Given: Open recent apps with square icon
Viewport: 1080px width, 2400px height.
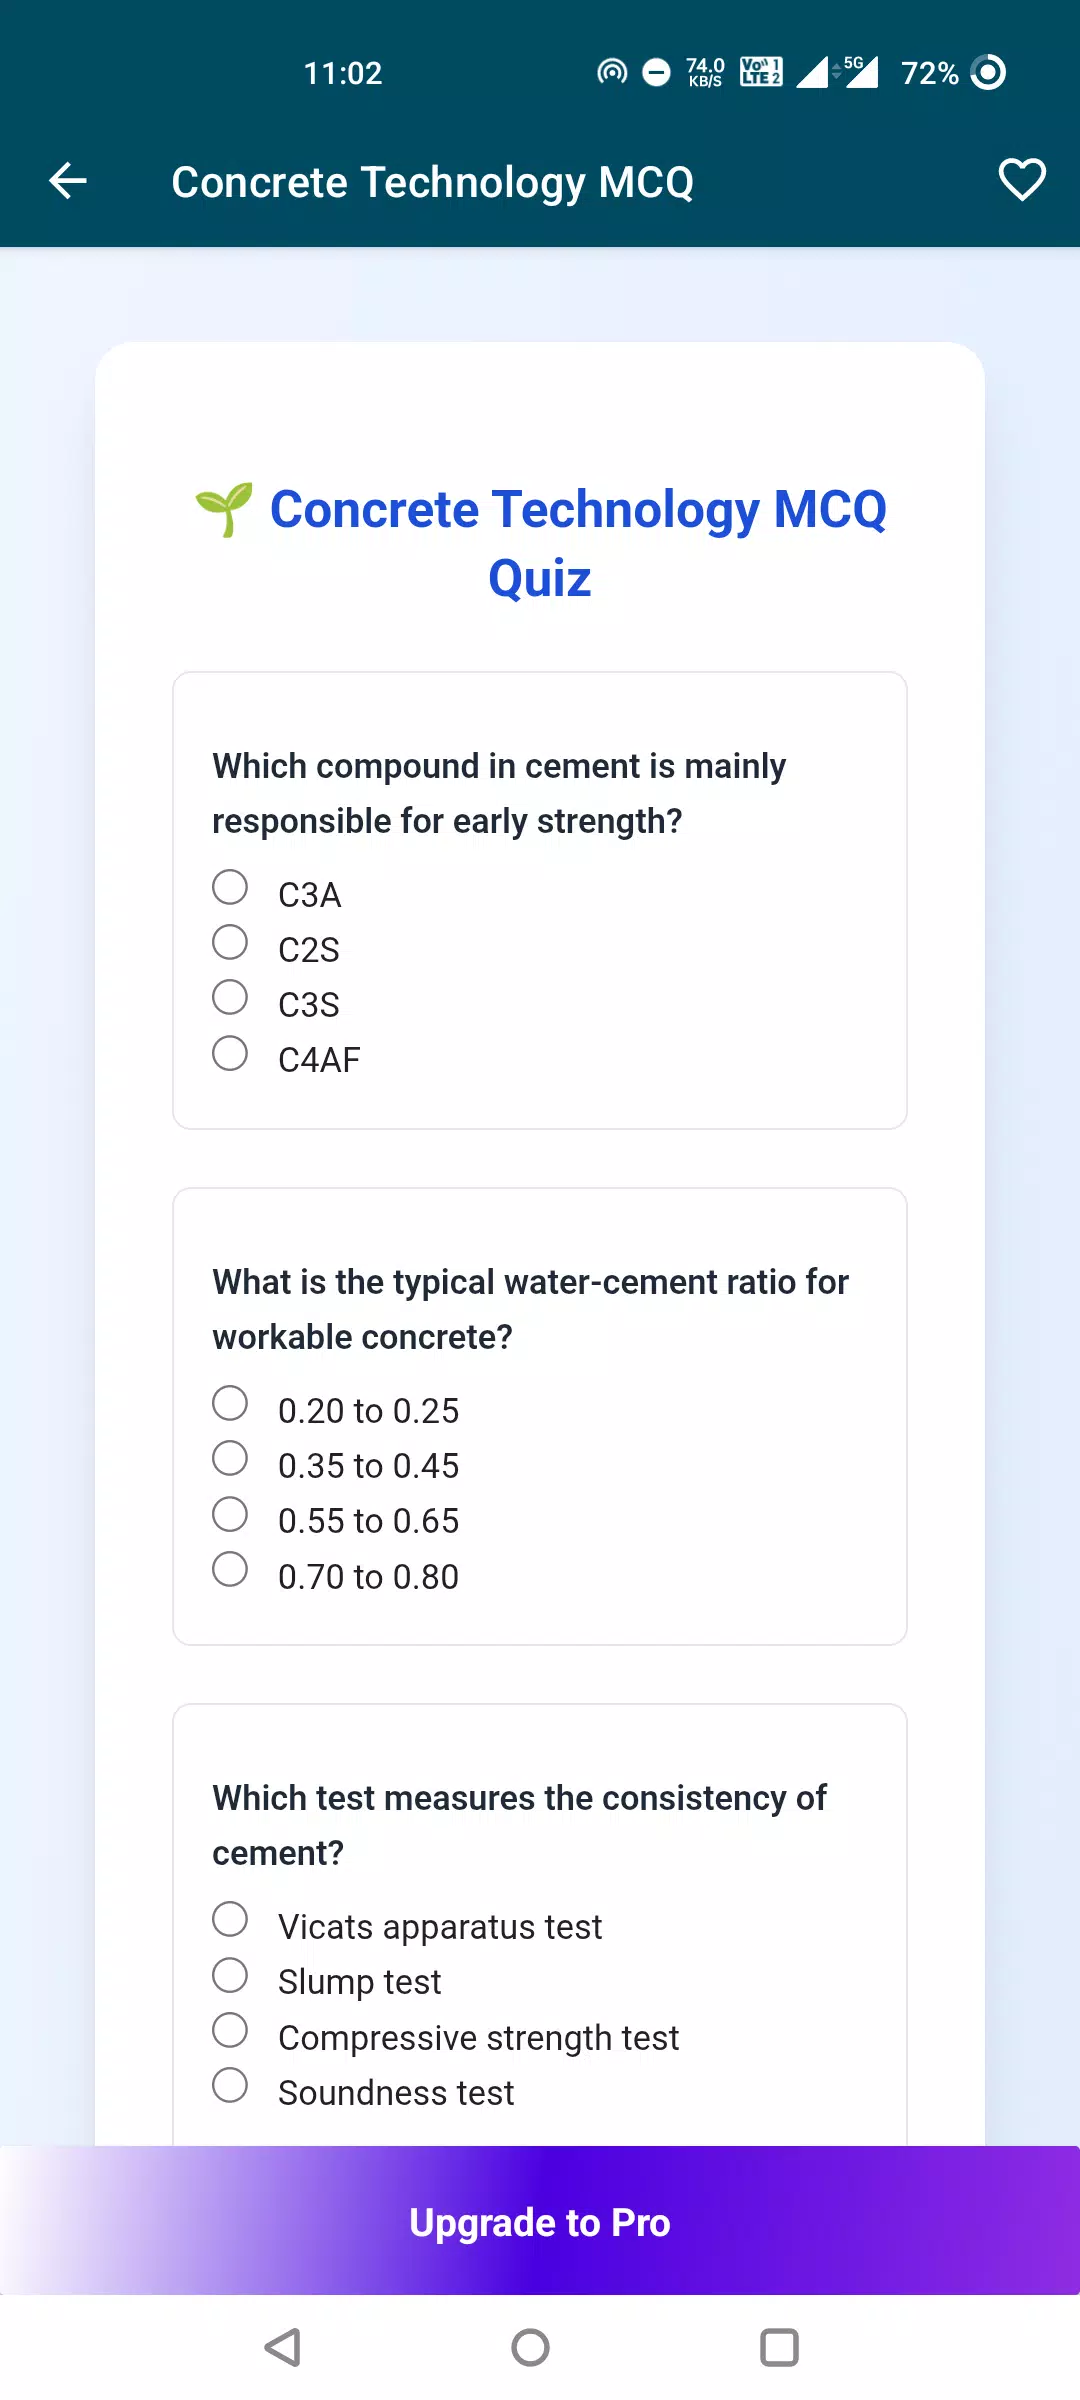Looking at the screenshot, I should [x=779, y=2347].
